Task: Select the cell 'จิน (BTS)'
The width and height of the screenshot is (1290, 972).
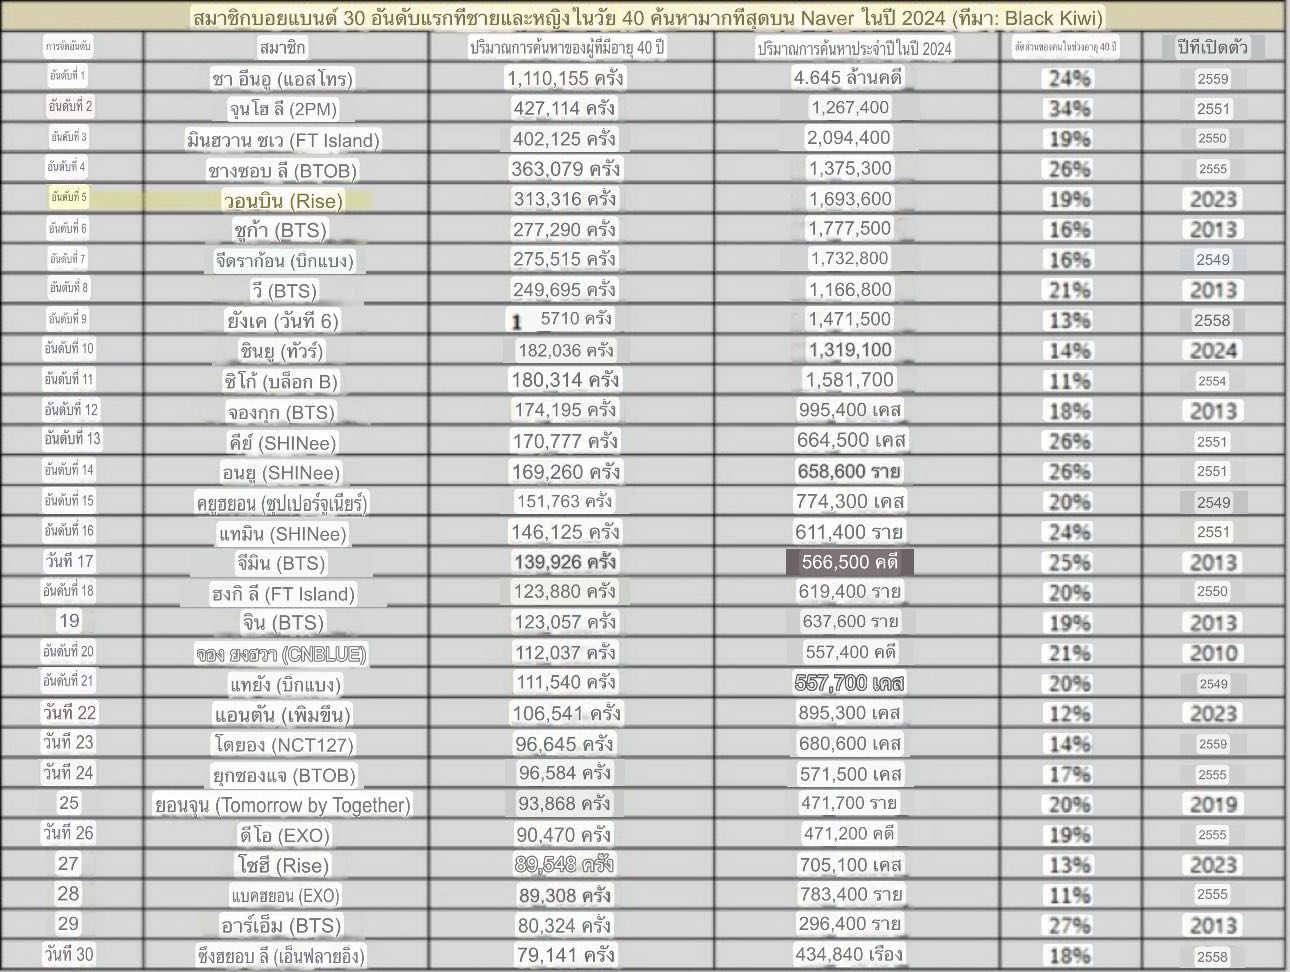Action: [x=283, y=623]
